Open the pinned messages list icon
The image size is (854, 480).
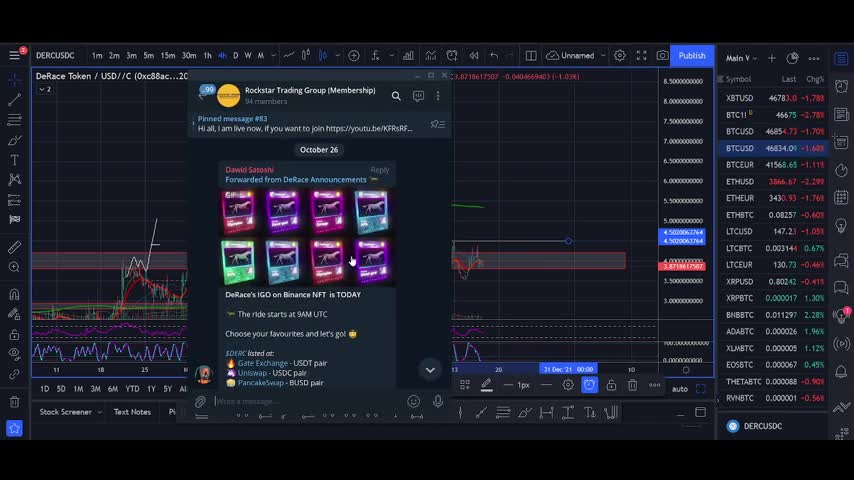[x=437, y=124]
